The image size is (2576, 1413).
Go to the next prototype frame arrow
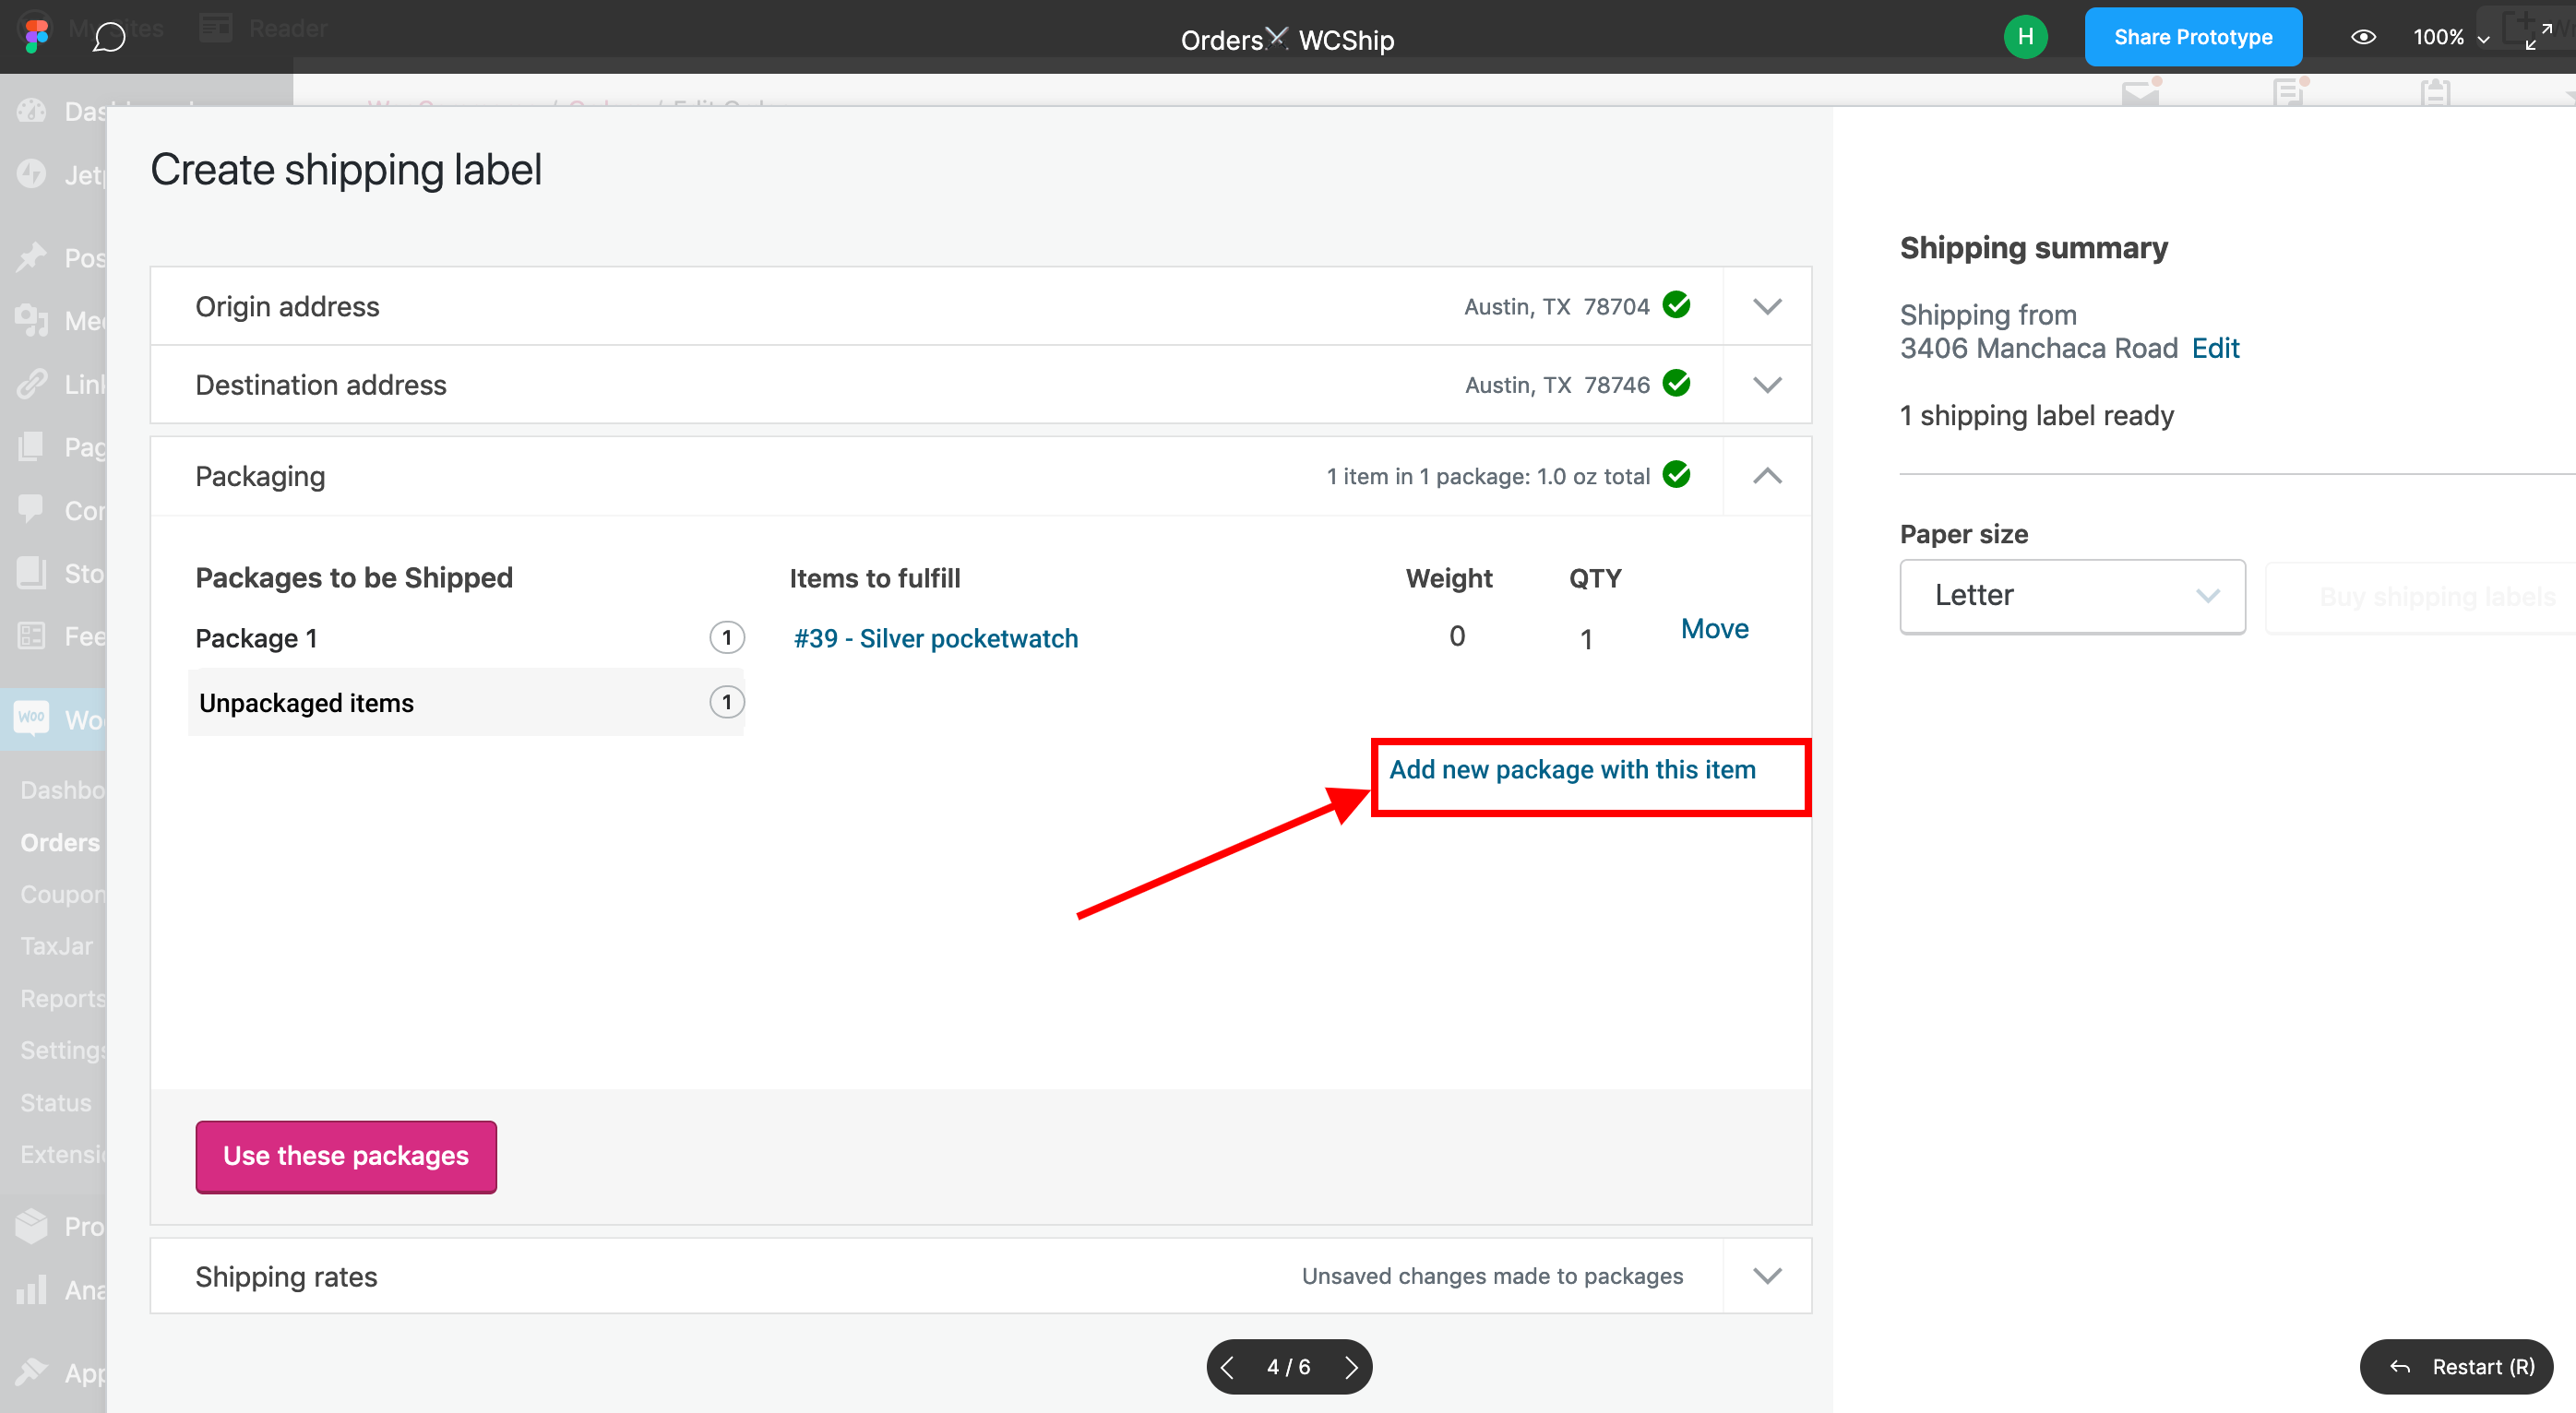click(1352, 1367)
